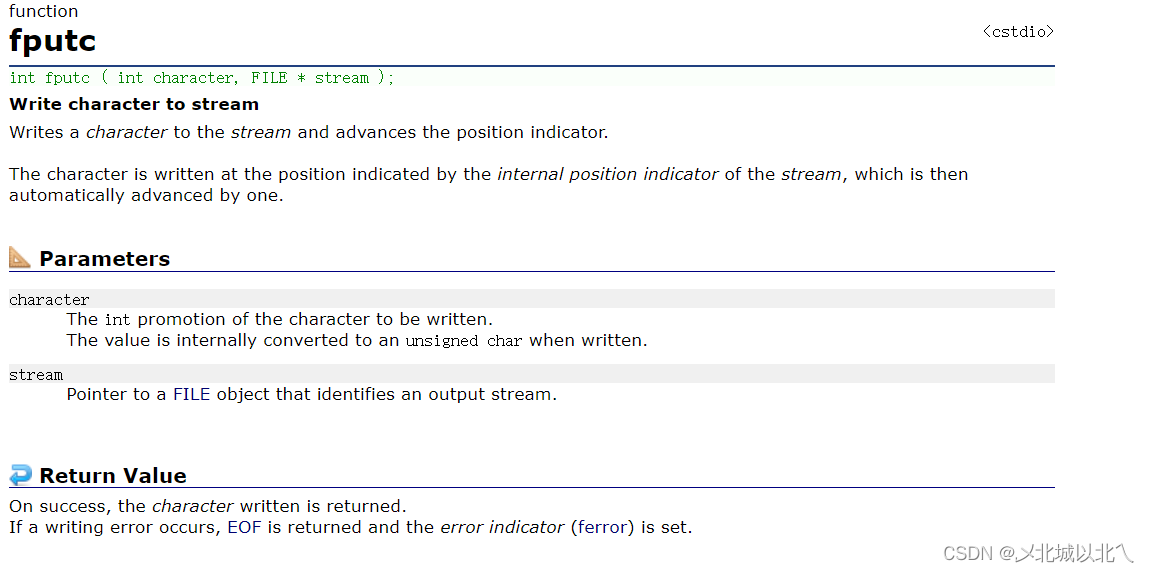Open the <cstdio> header link
Viewport: 1149px width, 573px height.
(x=1018, y=32)
